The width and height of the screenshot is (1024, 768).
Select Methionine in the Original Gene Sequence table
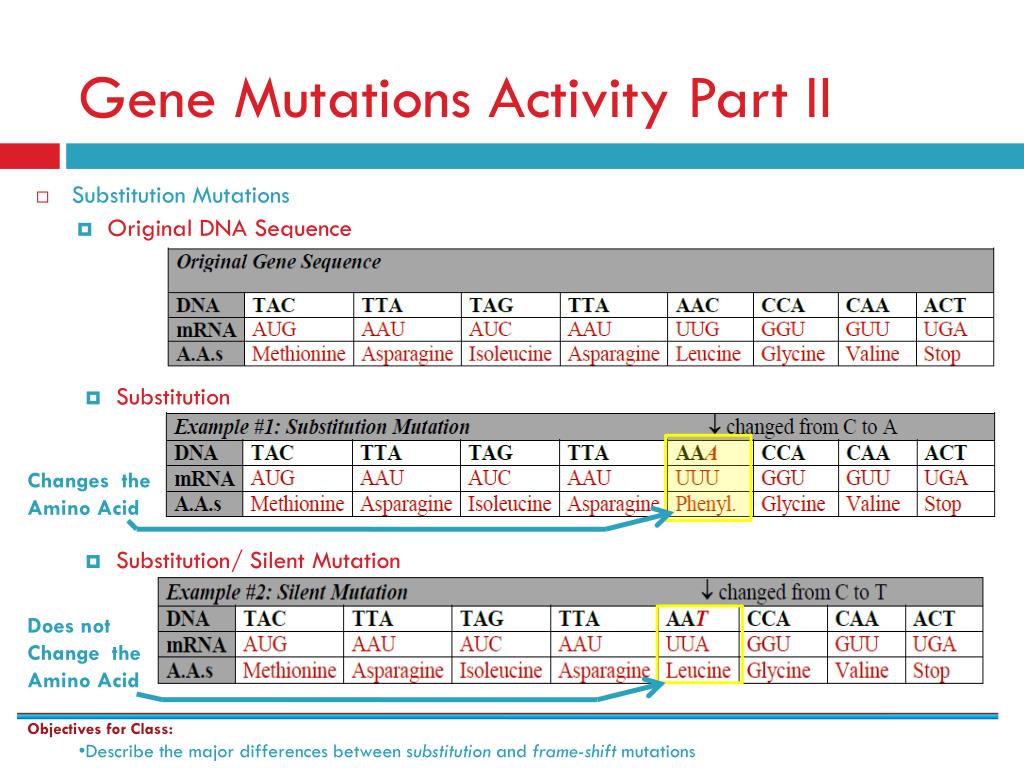298,354
